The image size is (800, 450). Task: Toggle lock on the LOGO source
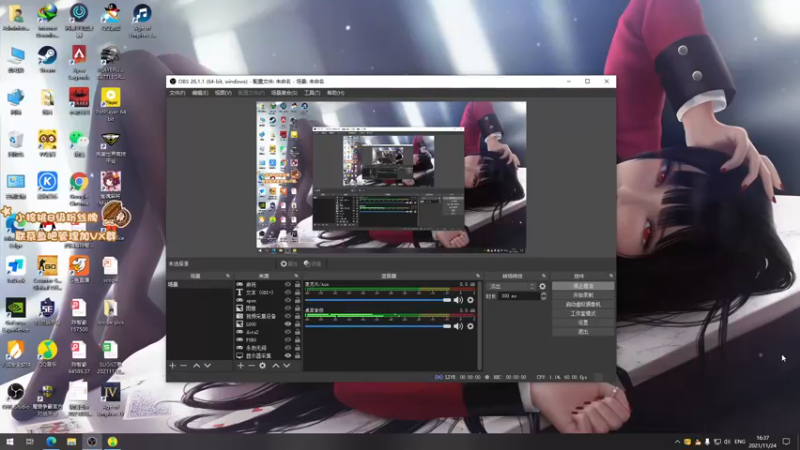click(x=297, y=324)
